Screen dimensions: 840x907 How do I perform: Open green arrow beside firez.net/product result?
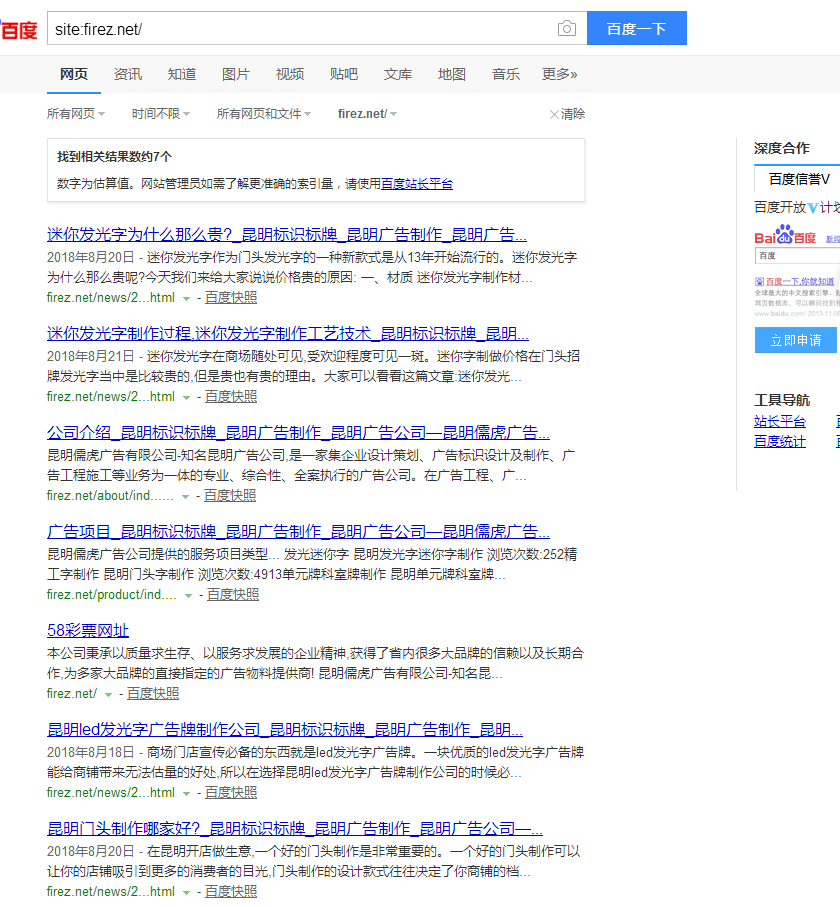click(188, 595)
